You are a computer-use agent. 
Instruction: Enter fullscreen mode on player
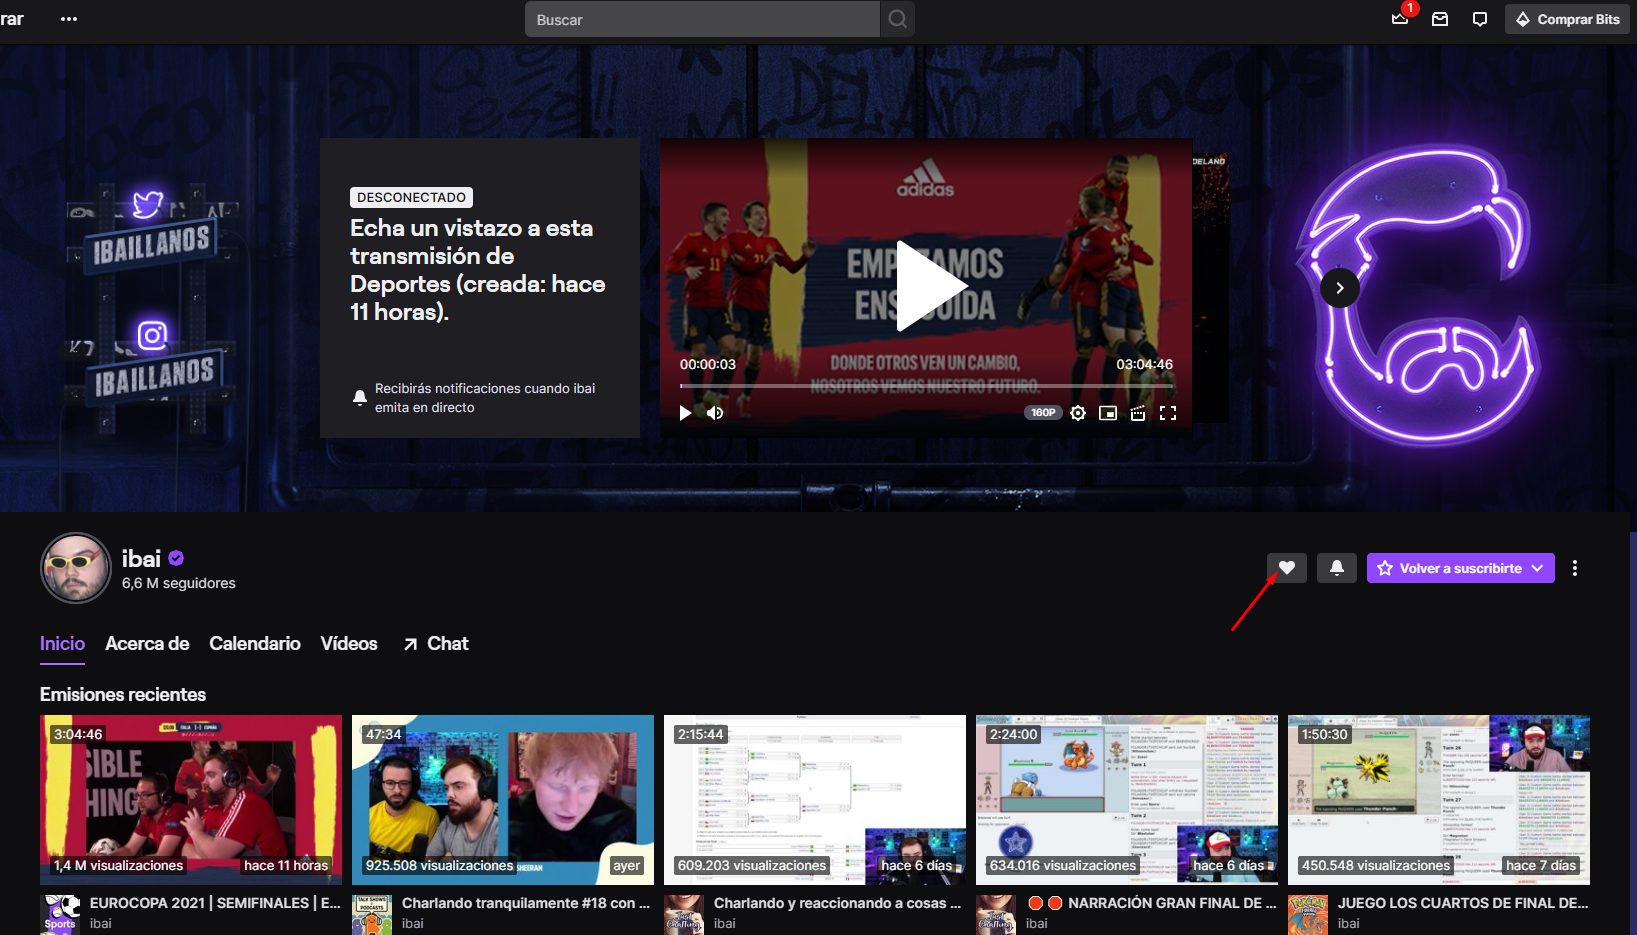[1167, 413]
